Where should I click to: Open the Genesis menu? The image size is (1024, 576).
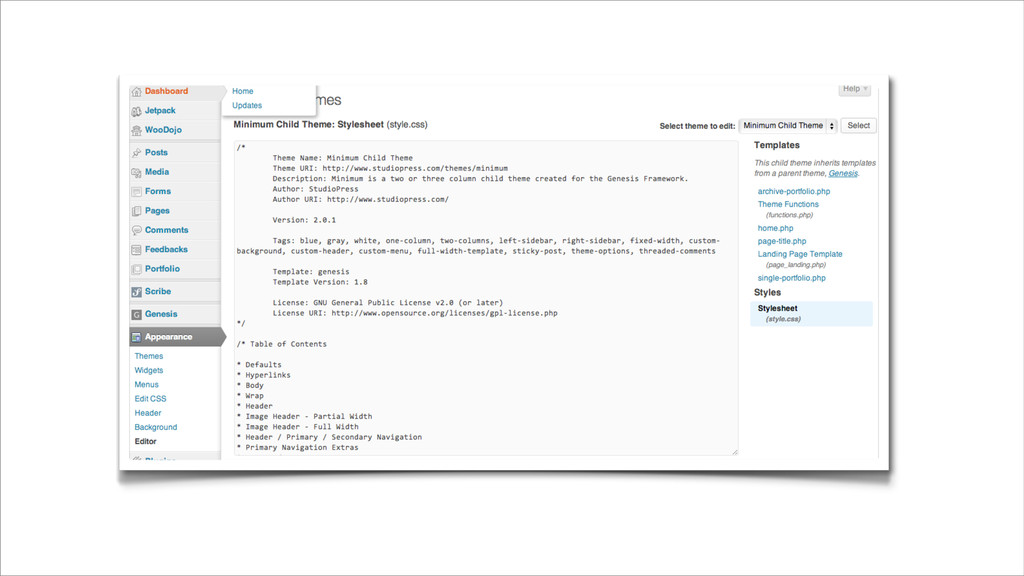click(161, 314)
